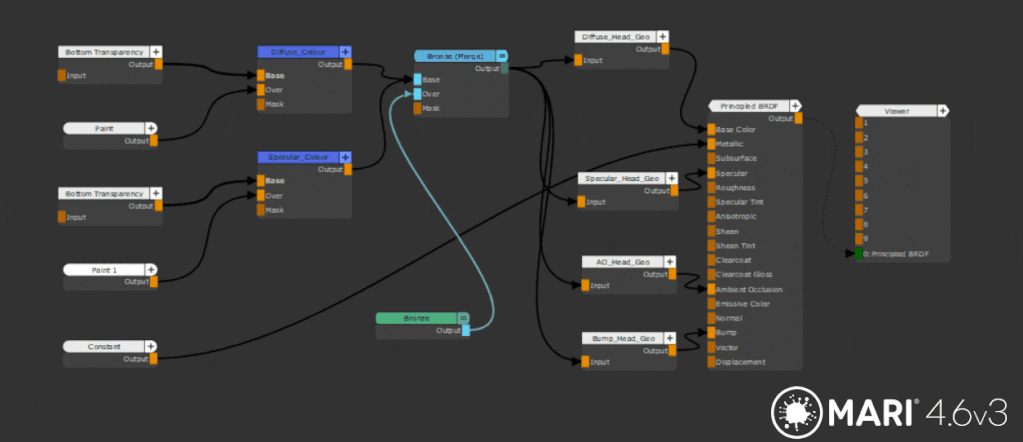Click the Base Color port on Principled BRDF
The image size is (1023, 442).
coord(711,129)
